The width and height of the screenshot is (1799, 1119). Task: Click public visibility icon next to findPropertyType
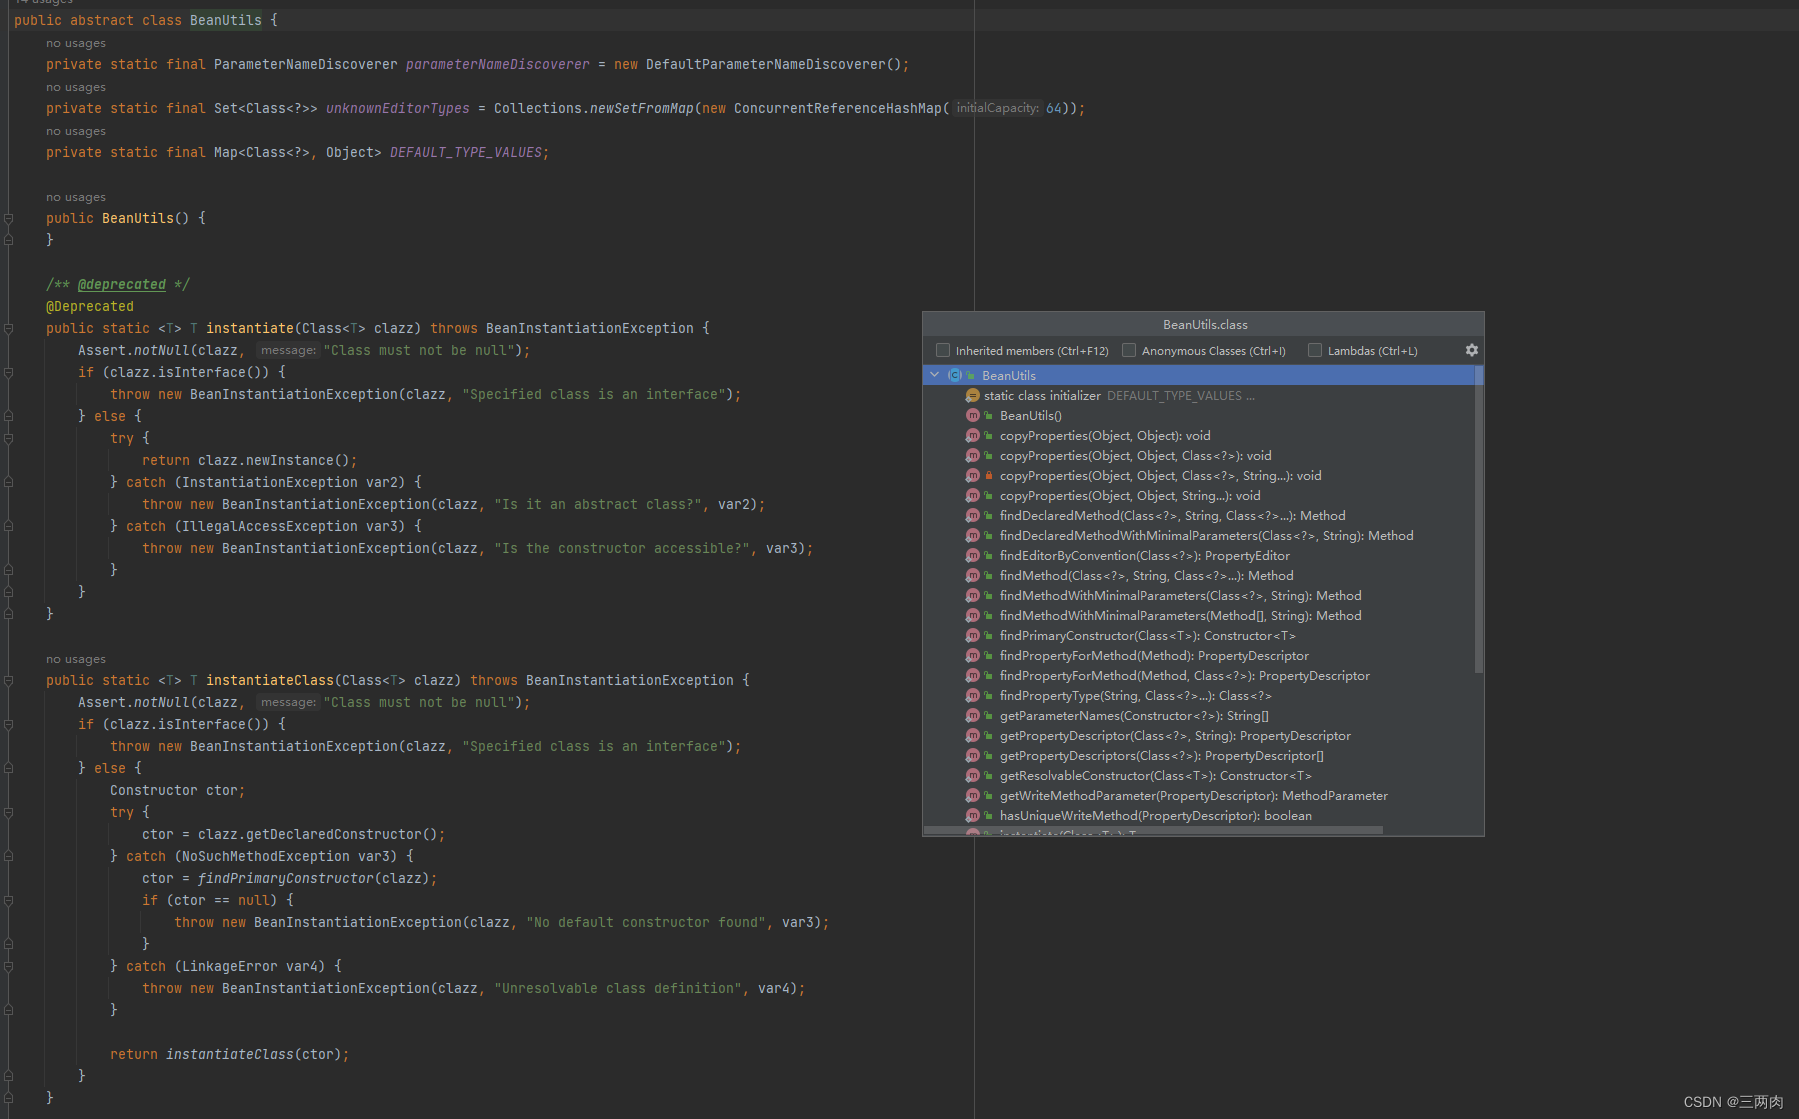click(988, 695)
